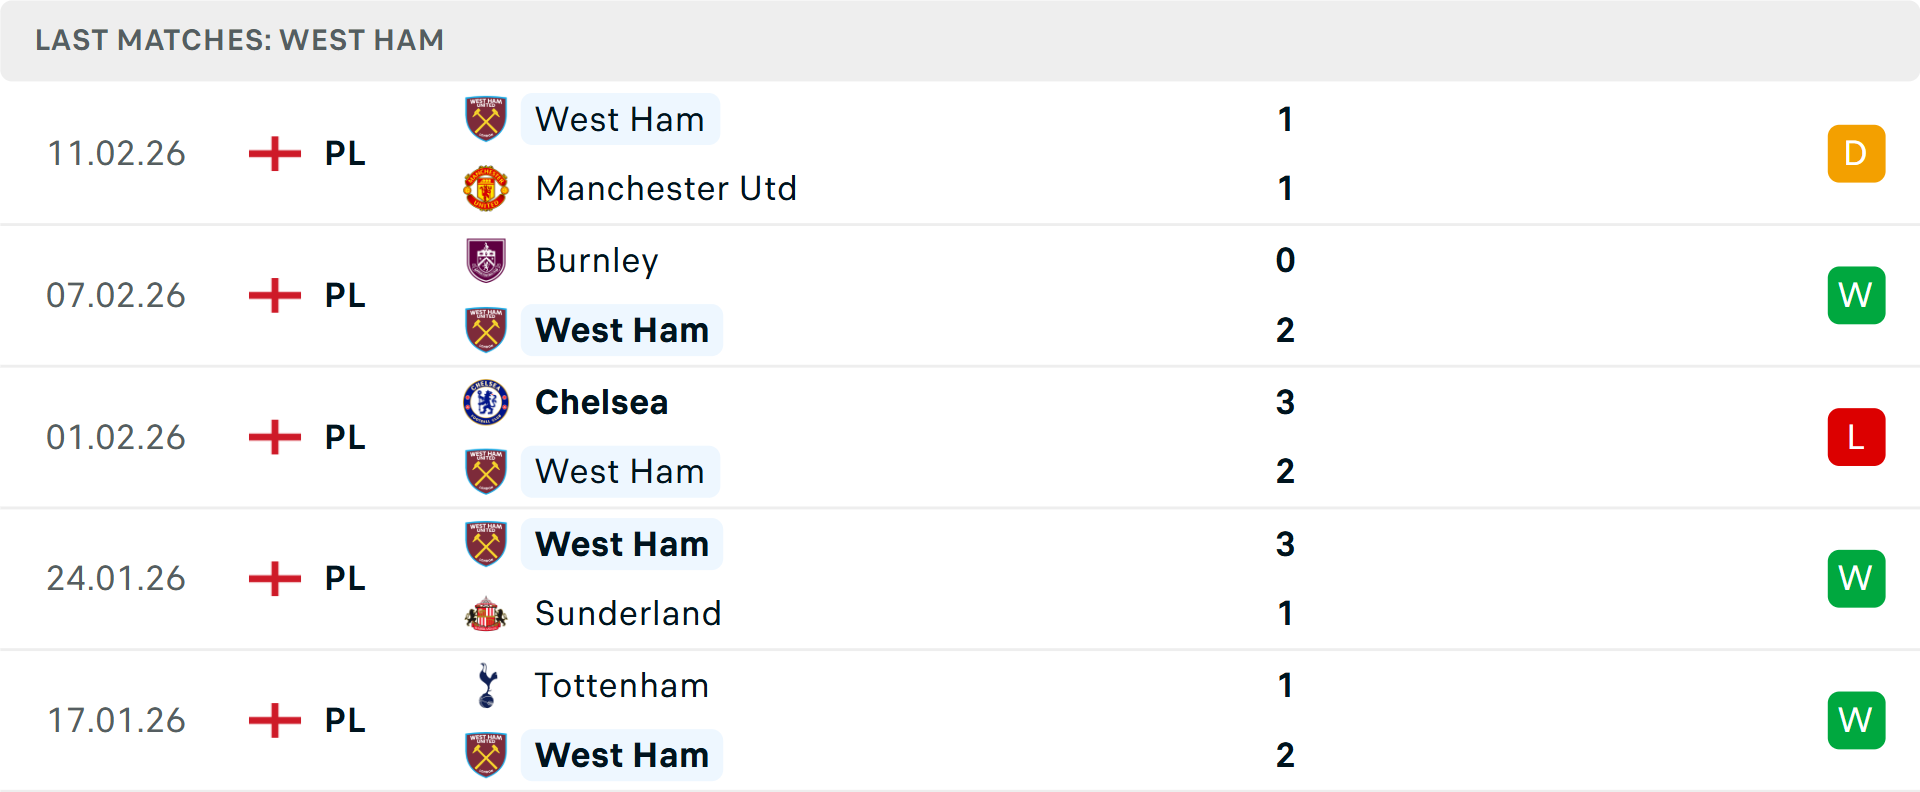Viewport: 1920px width, 792px height.
Task: Select the date 01.02.26
Action: click(116, 437)
